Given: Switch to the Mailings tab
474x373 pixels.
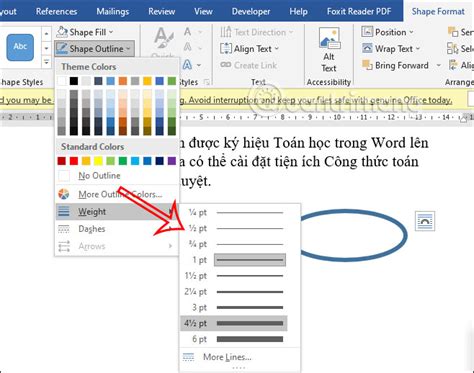Looking at the screenshot, I should click(113, 12).
